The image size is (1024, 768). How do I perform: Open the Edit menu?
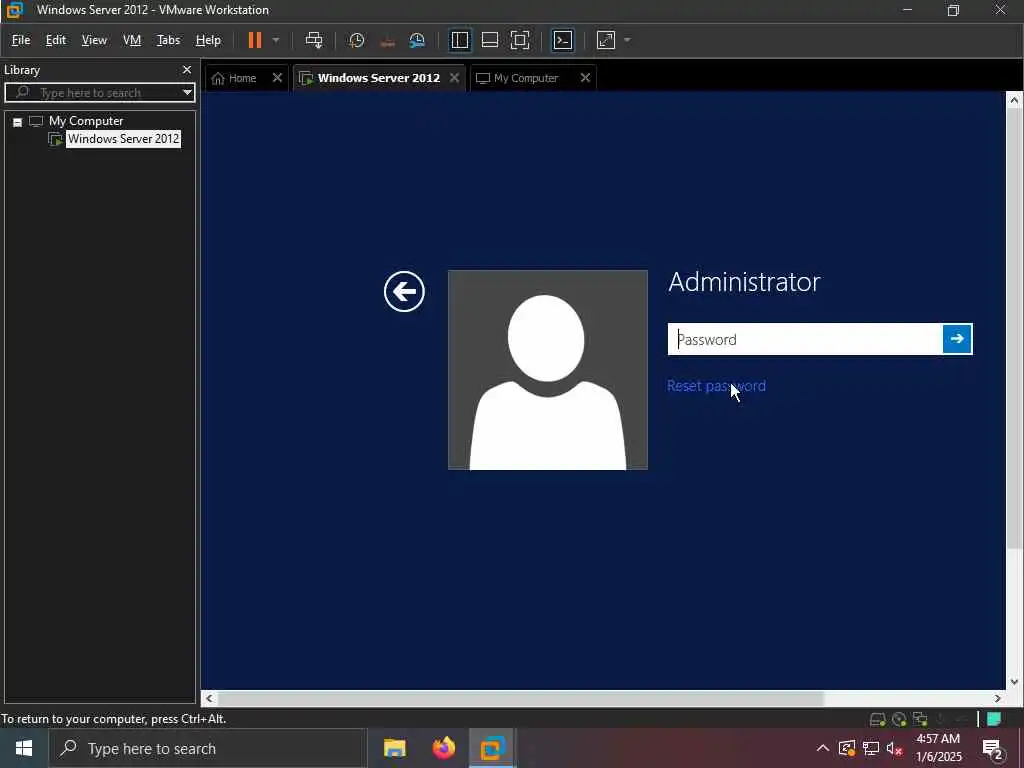pyautogui.click(x=56, y=40)
